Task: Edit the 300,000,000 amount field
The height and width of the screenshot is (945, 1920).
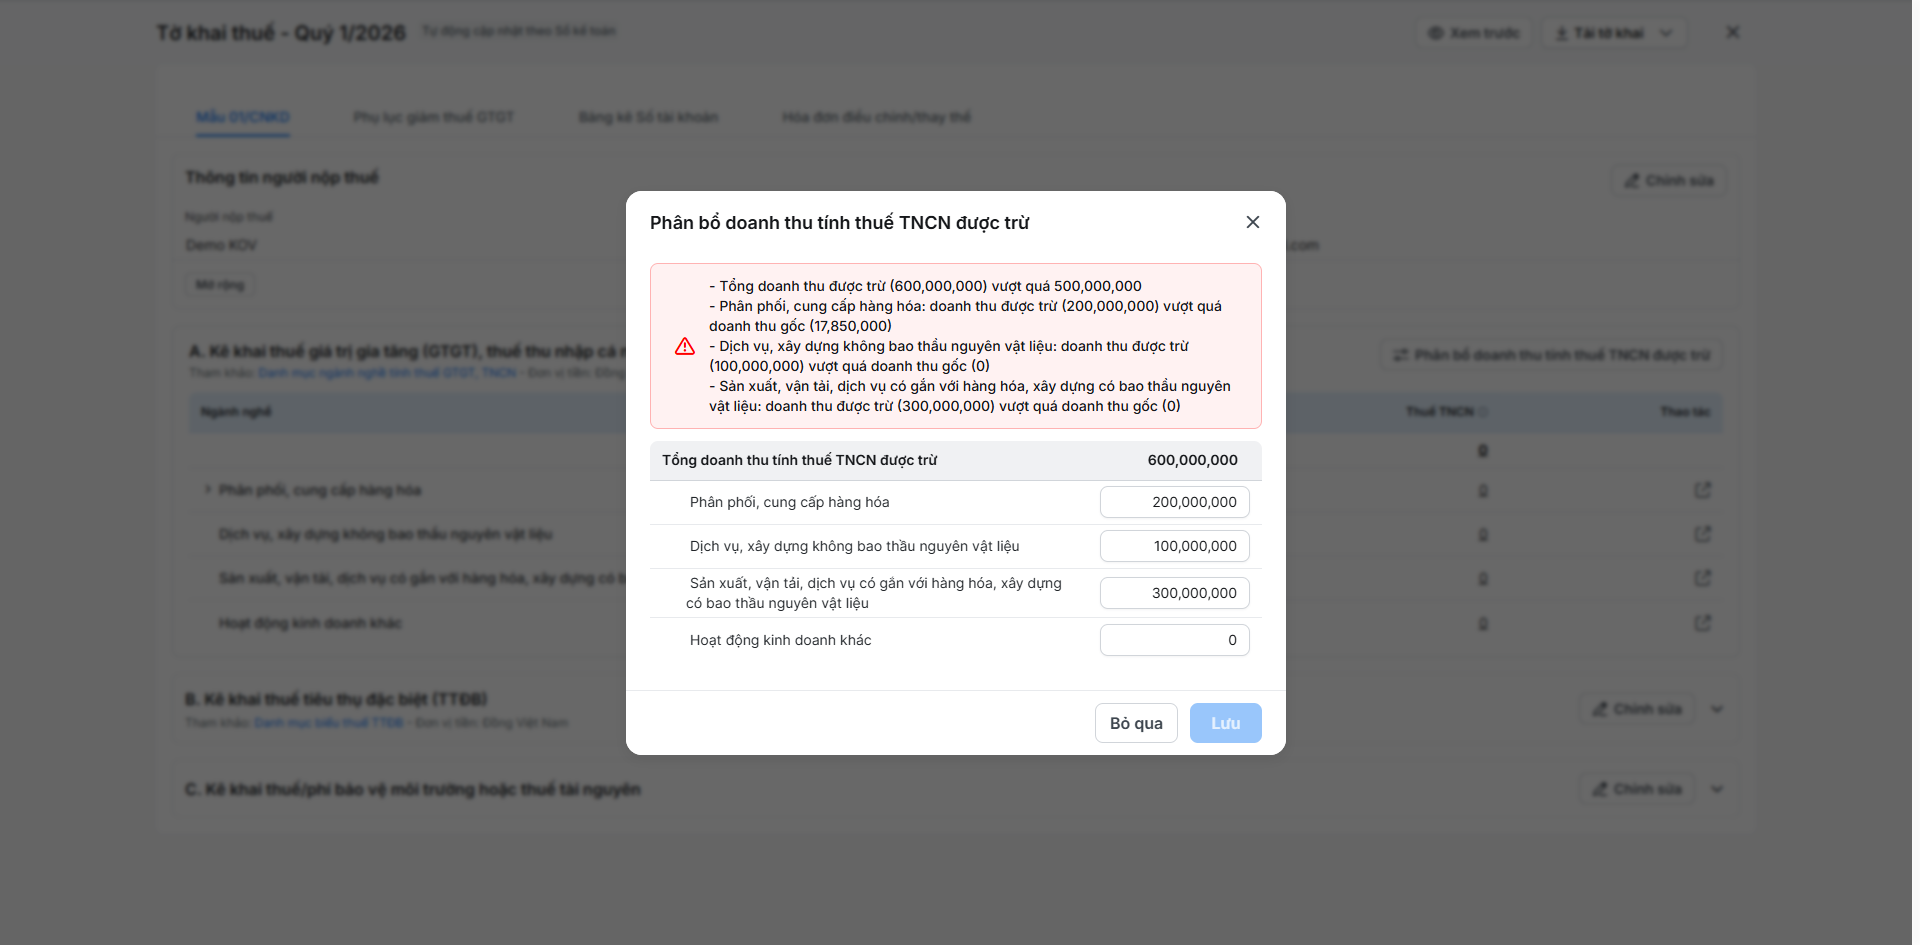Action: 1174,593
